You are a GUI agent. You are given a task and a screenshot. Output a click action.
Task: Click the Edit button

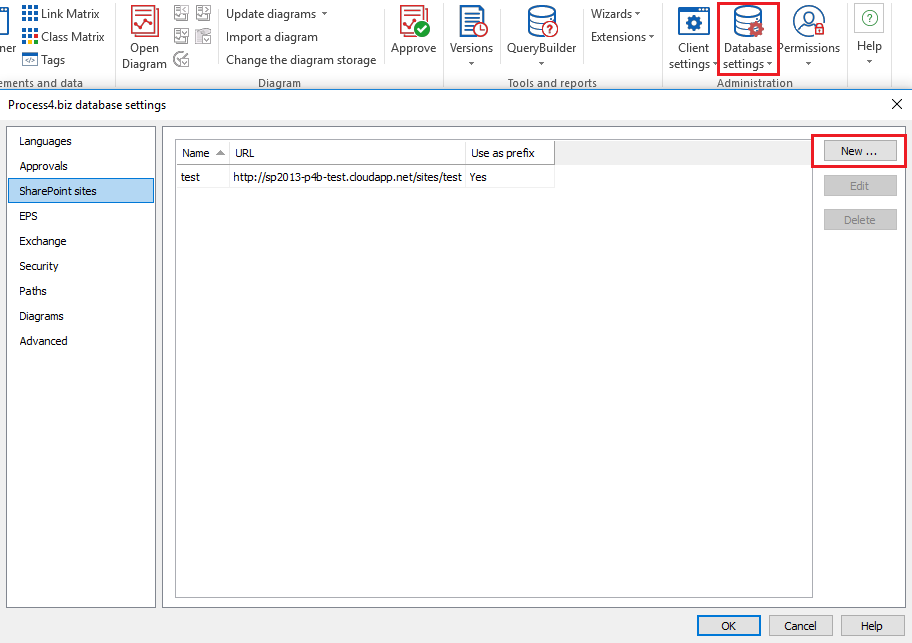(x=860, y=186)
